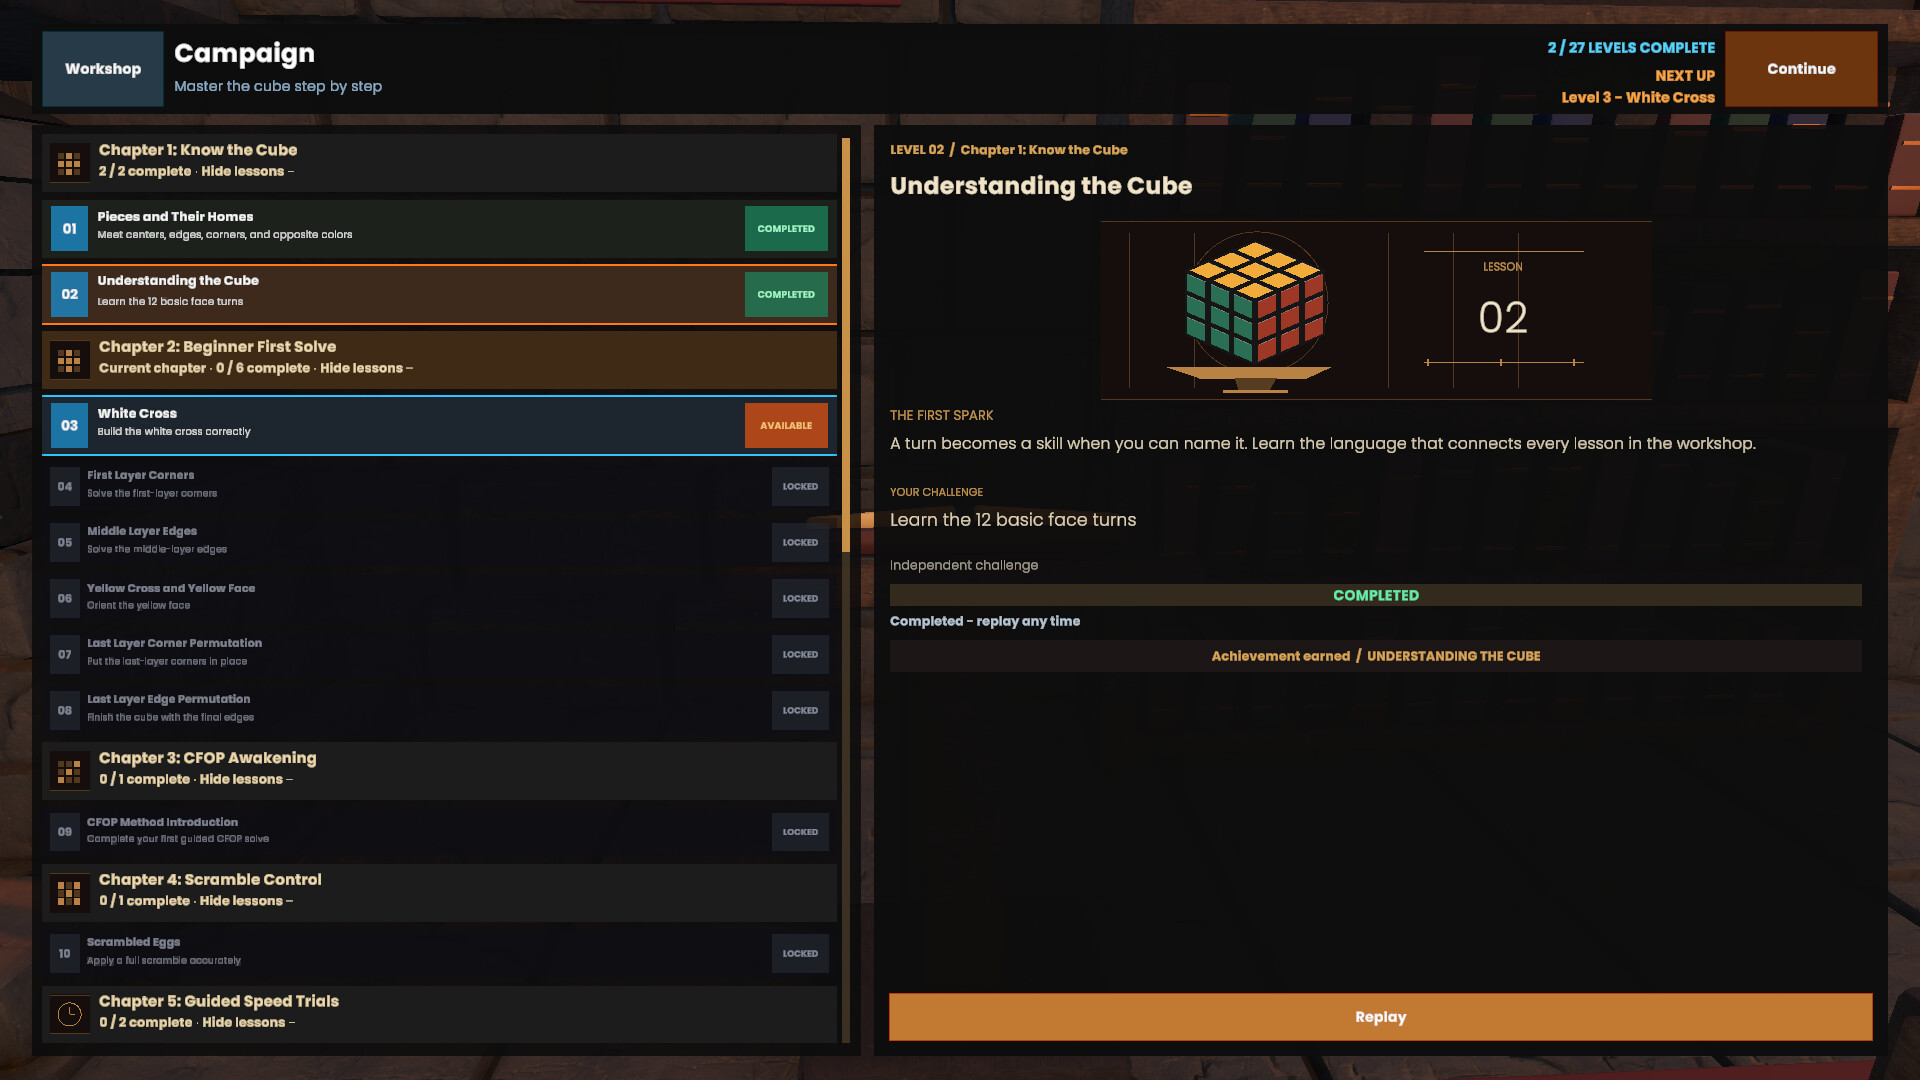Replay the Understanding the Cube lesson
The width and height of the screenshot is (1920, 1080).
click(x=1380, y=1017)
